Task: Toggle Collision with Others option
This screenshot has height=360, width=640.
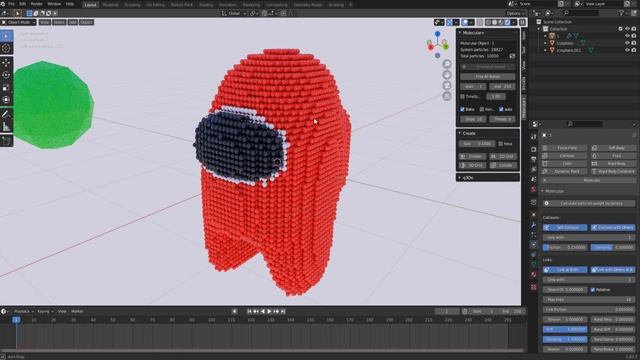Action: (x=613, y=227)
